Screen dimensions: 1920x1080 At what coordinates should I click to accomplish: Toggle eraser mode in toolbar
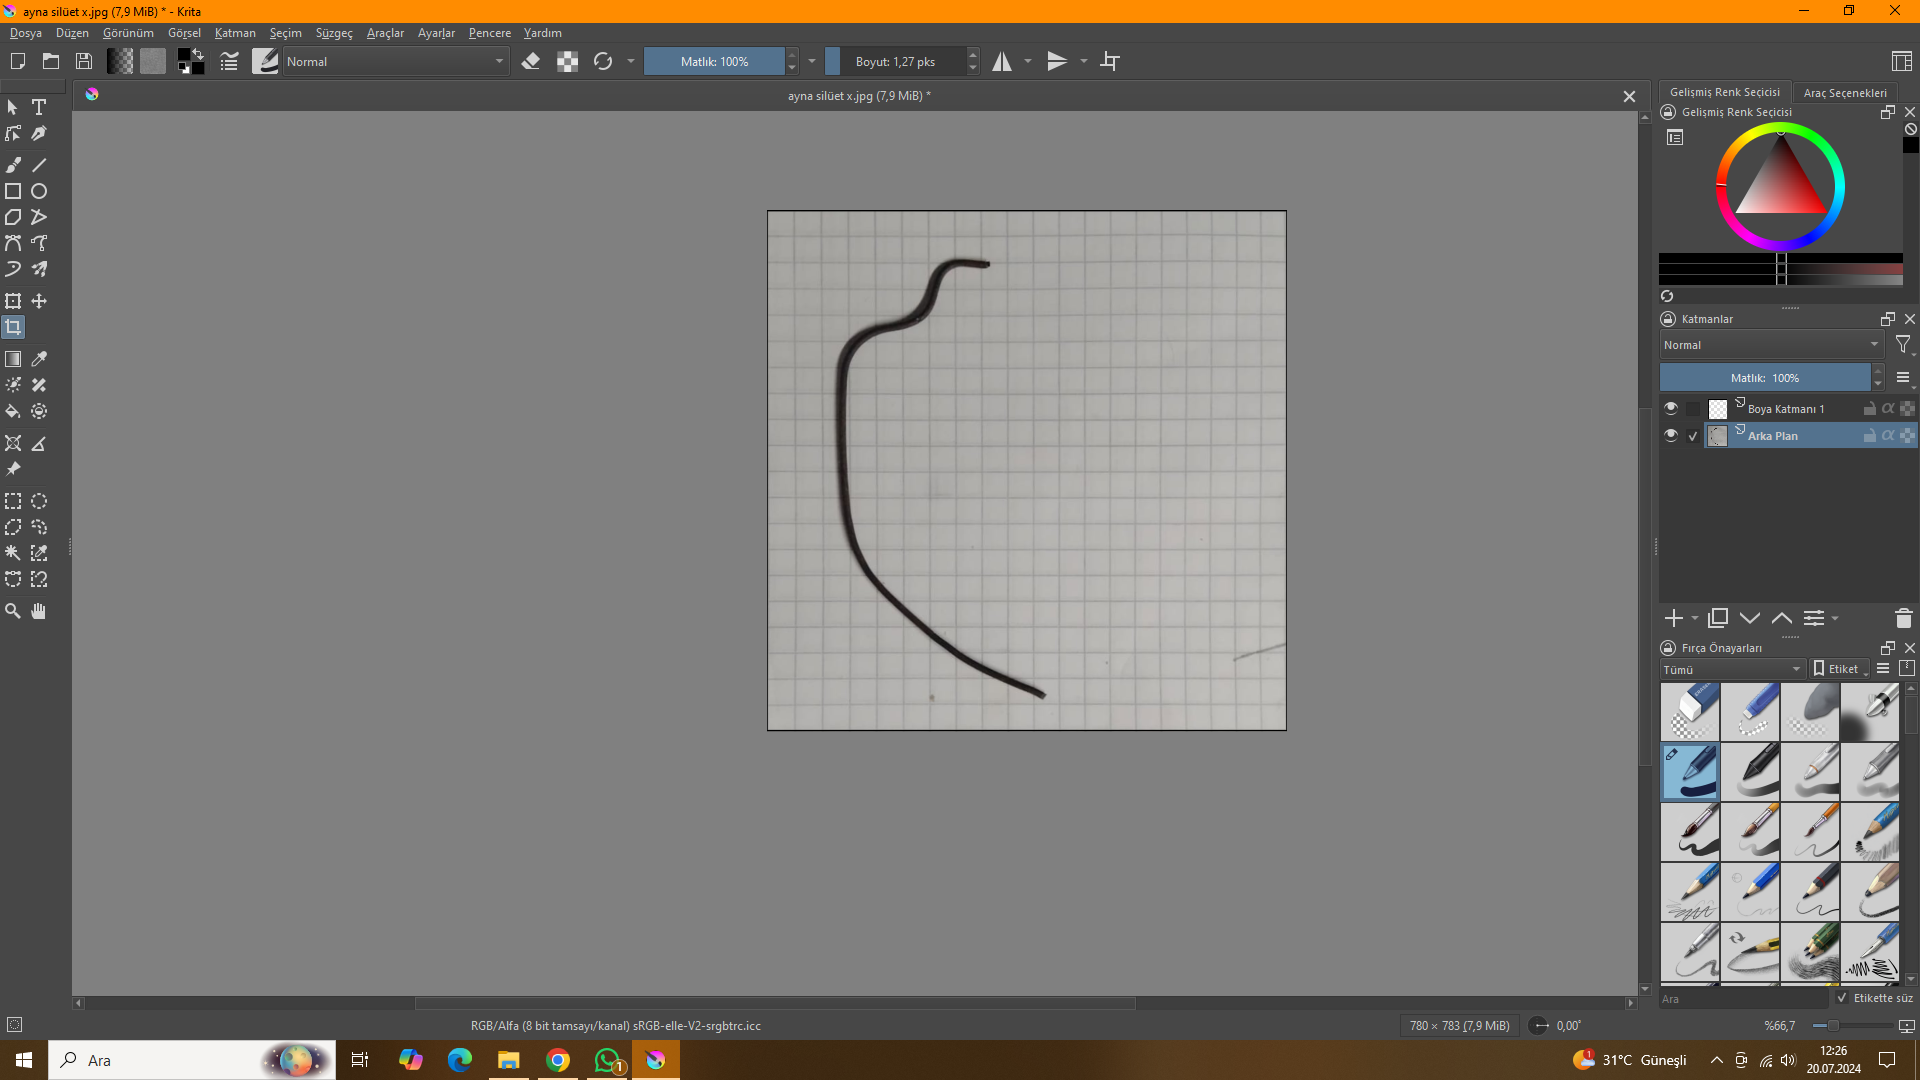click(x=531, y=62)
